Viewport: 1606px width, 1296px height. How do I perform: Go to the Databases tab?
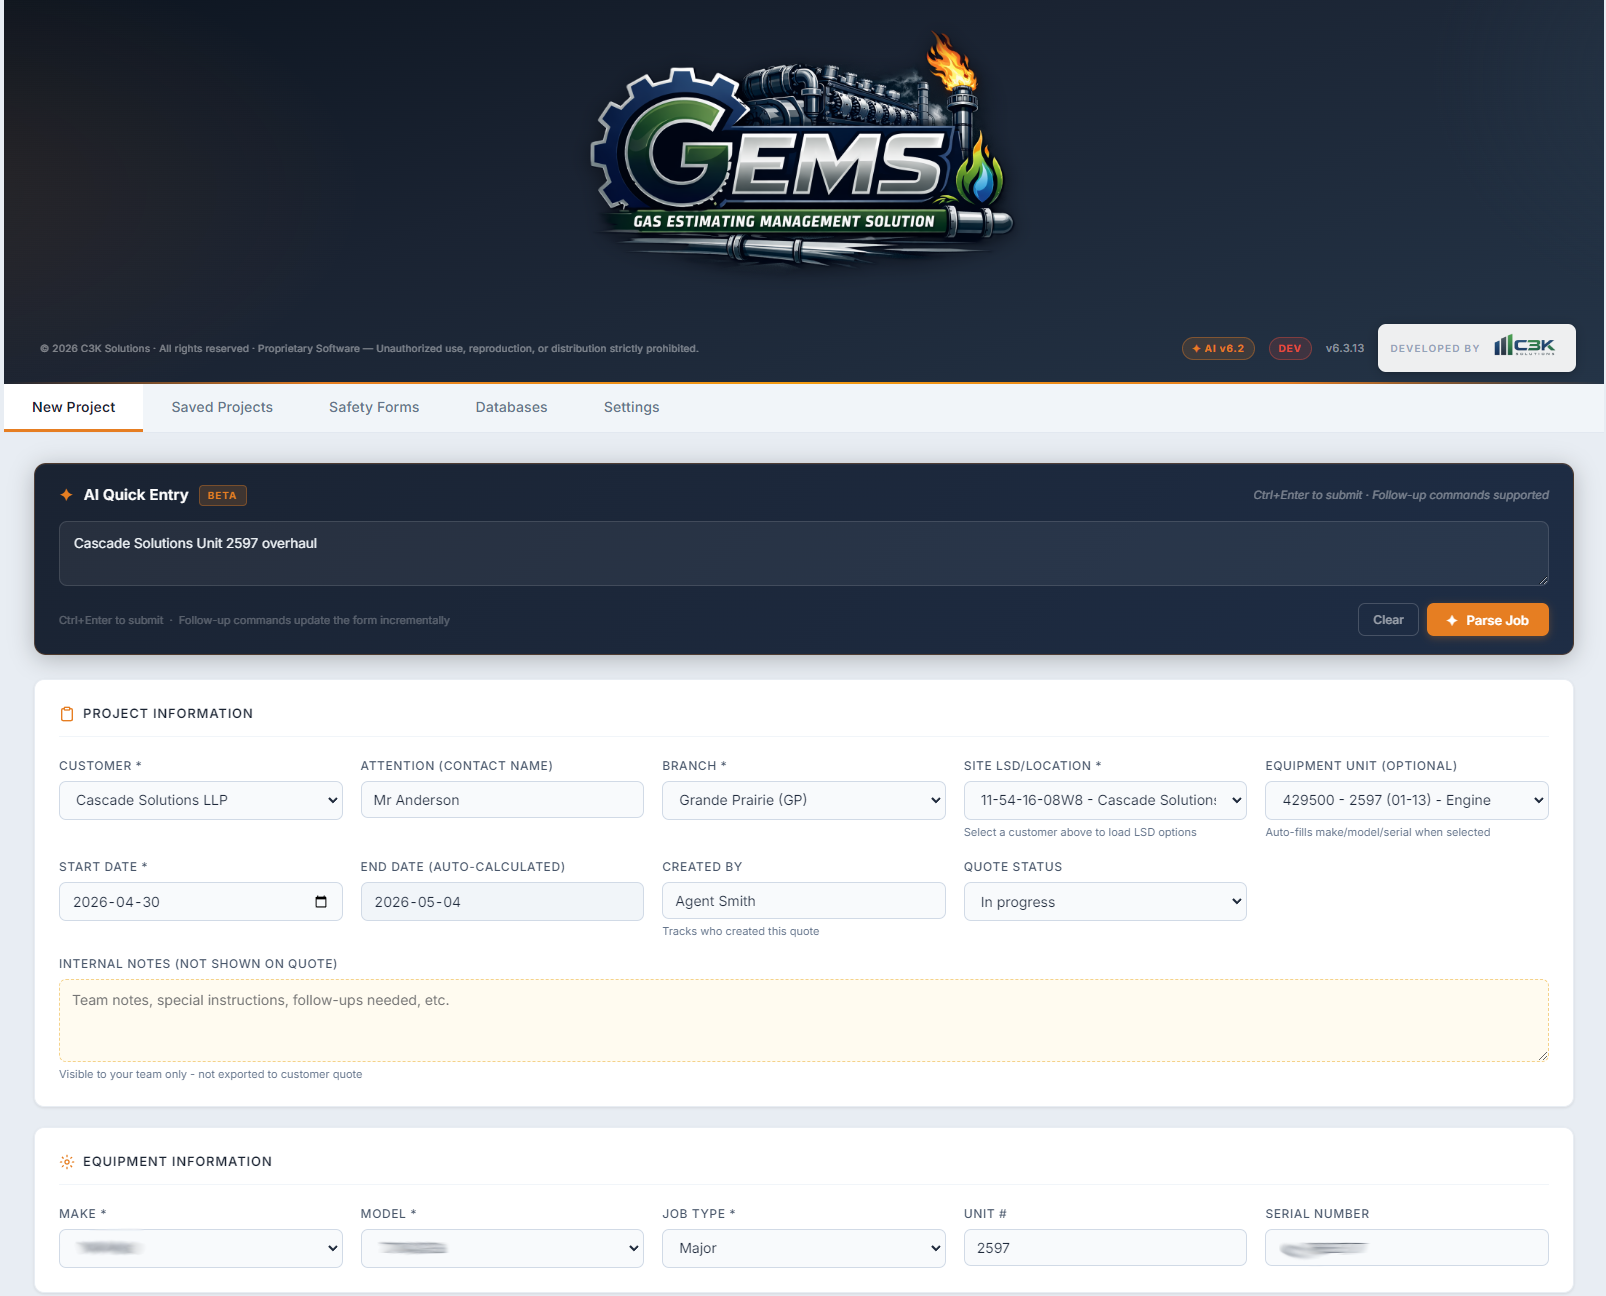coord(511,407)
